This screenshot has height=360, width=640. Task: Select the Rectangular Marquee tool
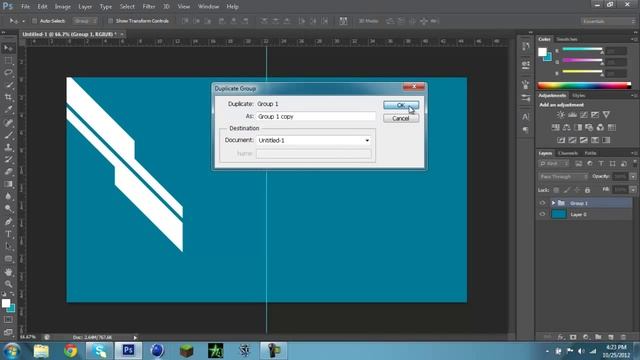[x=8, y=61]
